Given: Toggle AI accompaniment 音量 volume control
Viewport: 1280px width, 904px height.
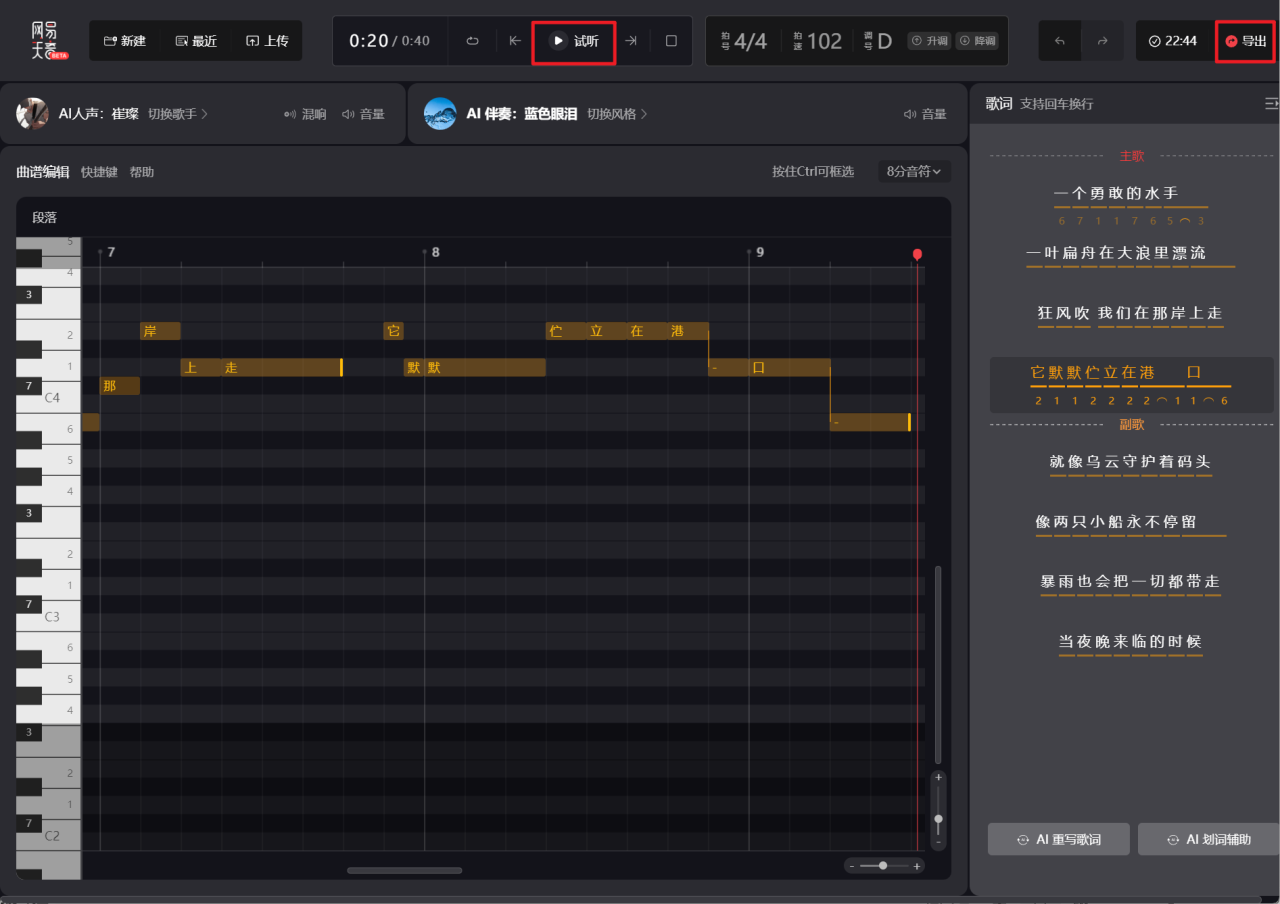Looking at the screenshot, I should 925,114.
